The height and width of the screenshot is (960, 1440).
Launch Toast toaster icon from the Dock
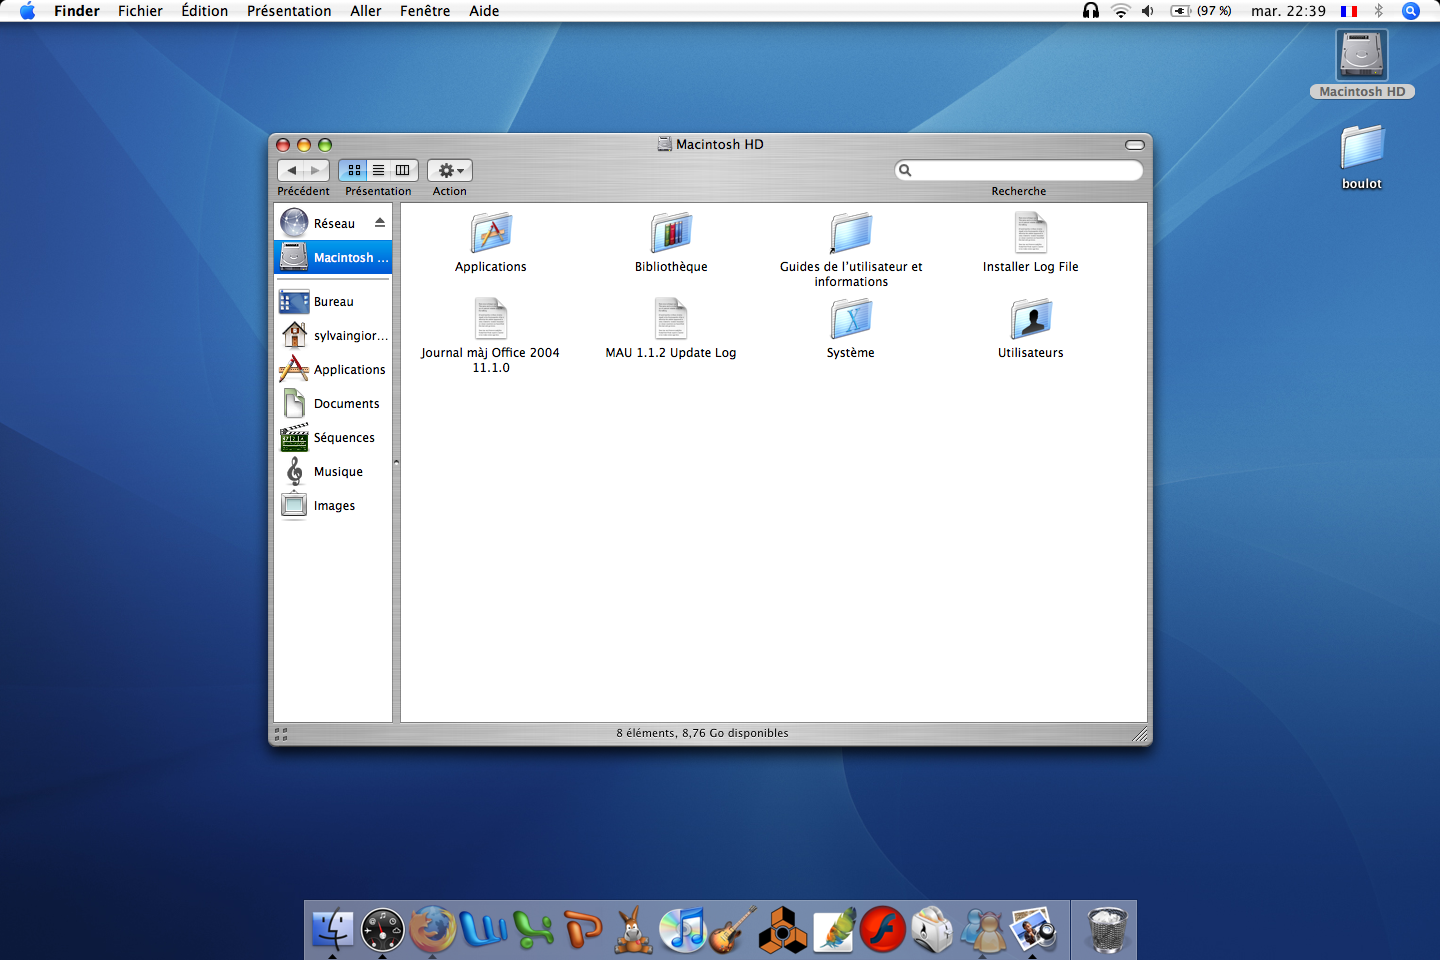tap(933, 930)
